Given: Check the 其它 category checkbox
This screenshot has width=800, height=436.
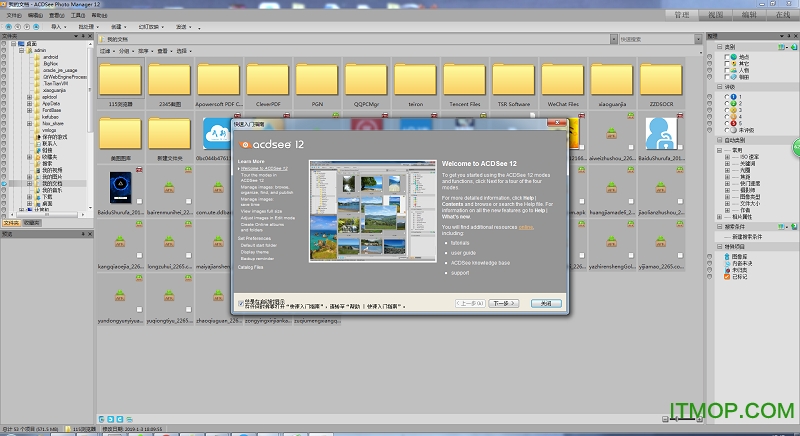Looking at the screenshot, I should tap(727, 64).
